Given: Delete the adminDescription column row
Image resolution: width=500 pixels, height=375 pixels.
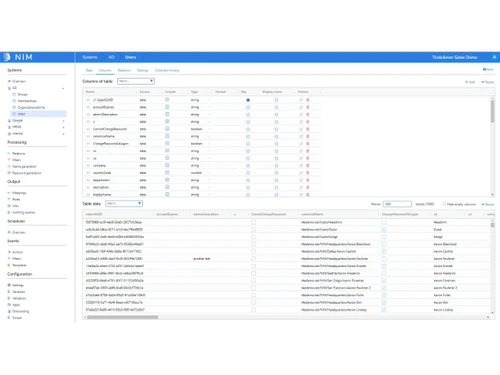Looking at the screenshot, I should point(308,115).
